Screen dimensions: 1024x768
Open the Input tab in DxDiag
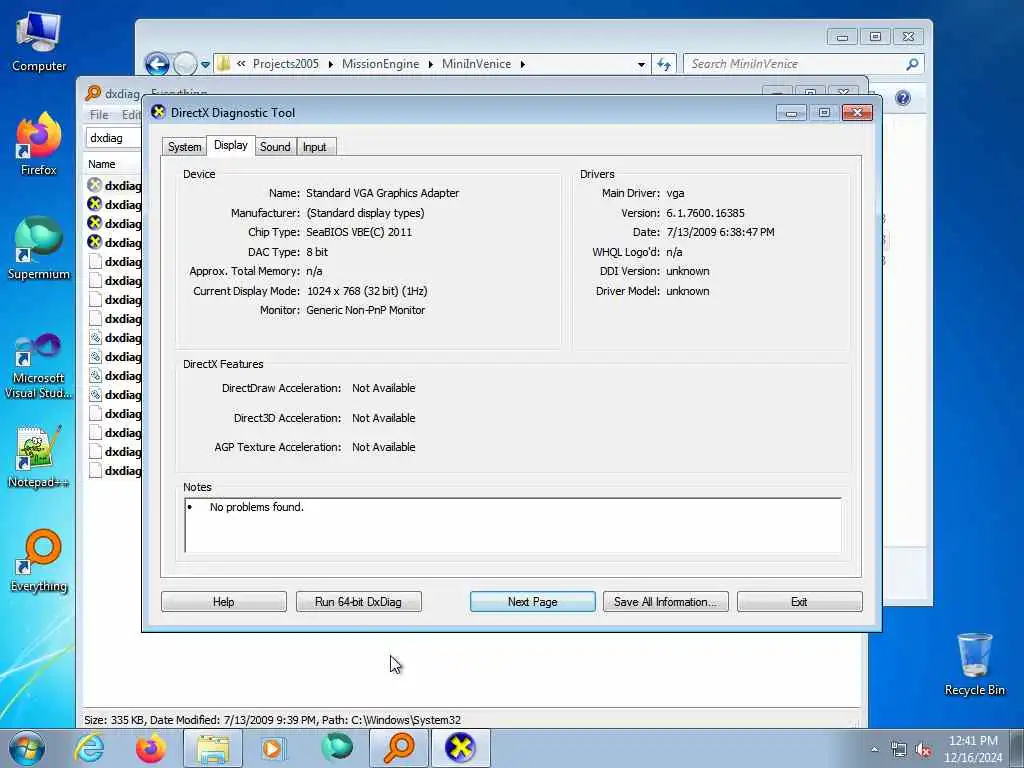315,147
